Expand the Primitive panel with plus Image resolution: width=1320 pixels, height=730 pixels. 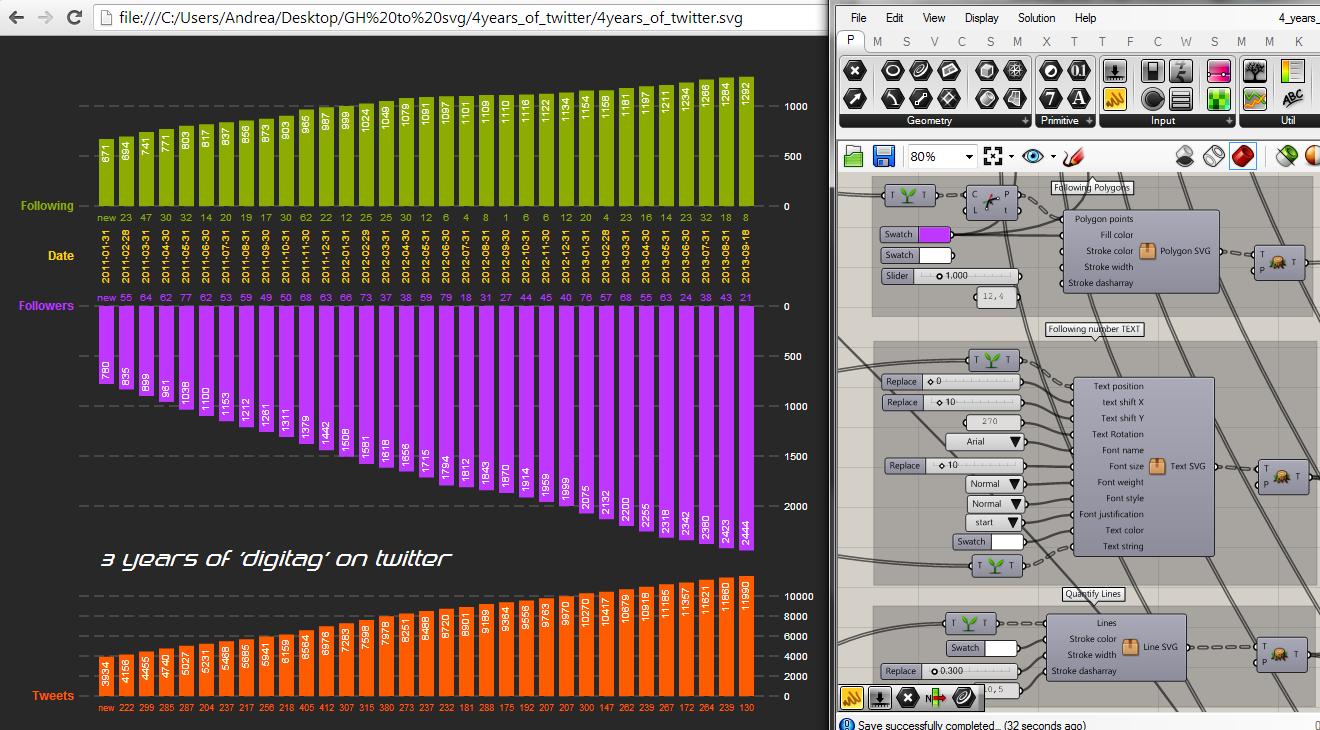(1088, 121)
